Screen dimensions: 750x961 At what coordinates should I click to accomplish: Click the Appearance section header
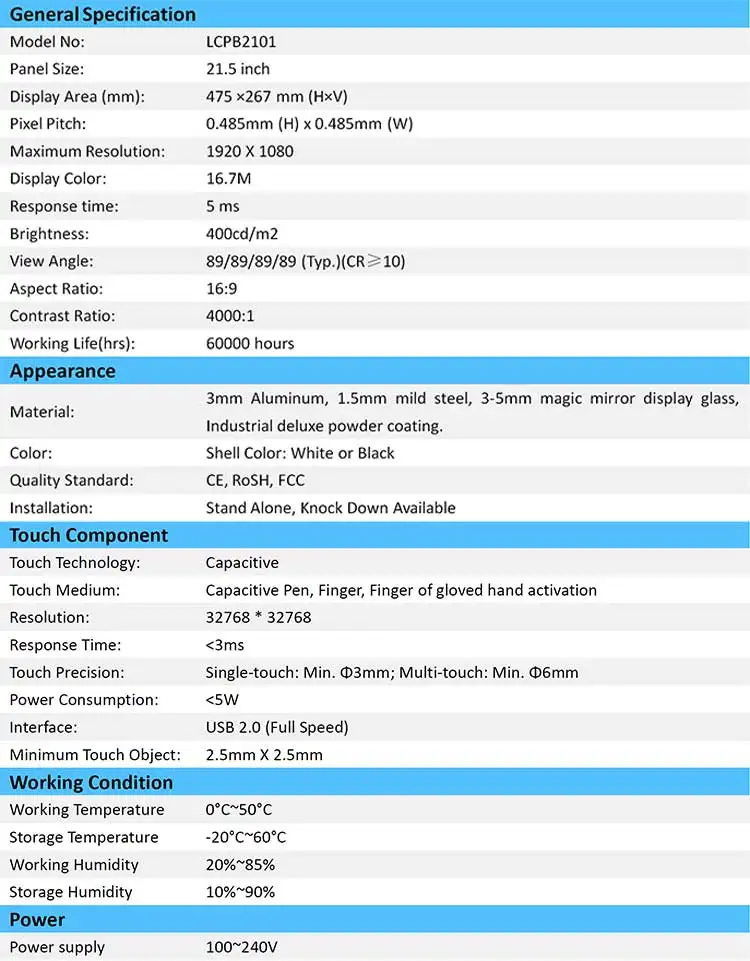(x=62, y=371)
